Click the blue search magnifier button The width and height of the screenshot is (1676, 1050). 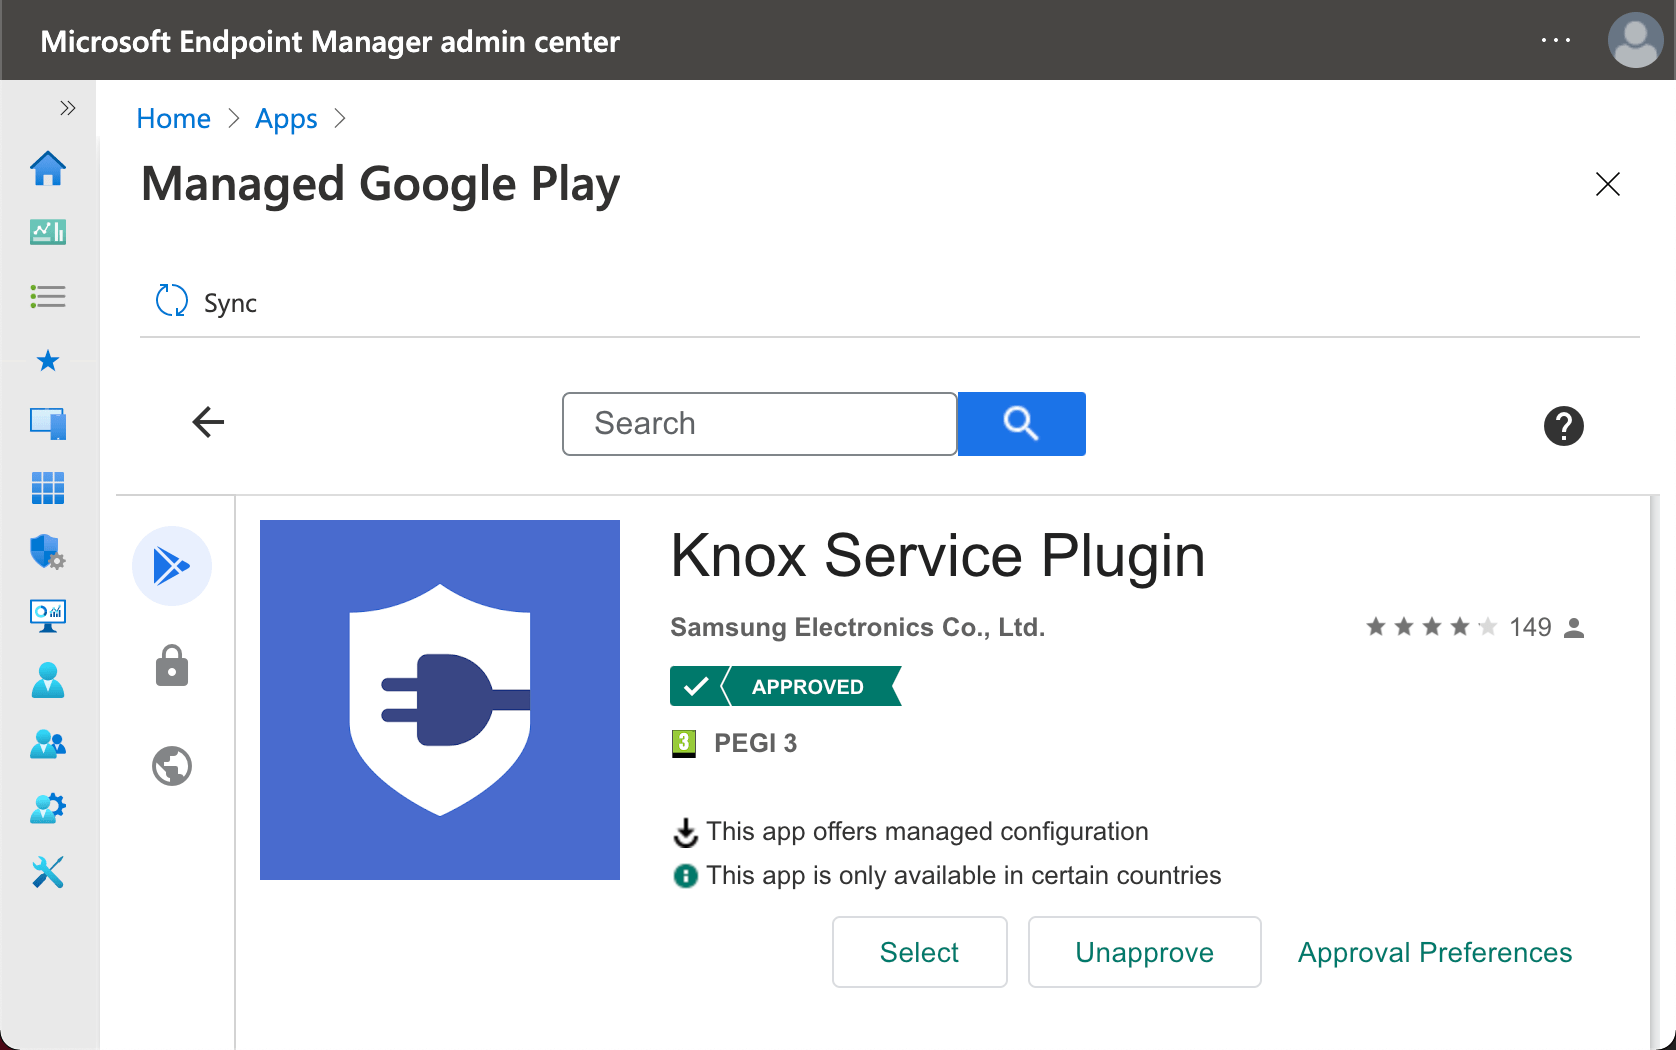1021,424
